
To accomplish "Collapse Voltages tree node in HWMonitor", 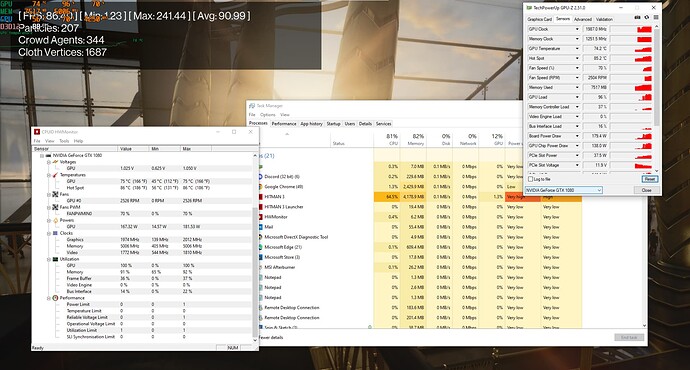I will point(49,162).
